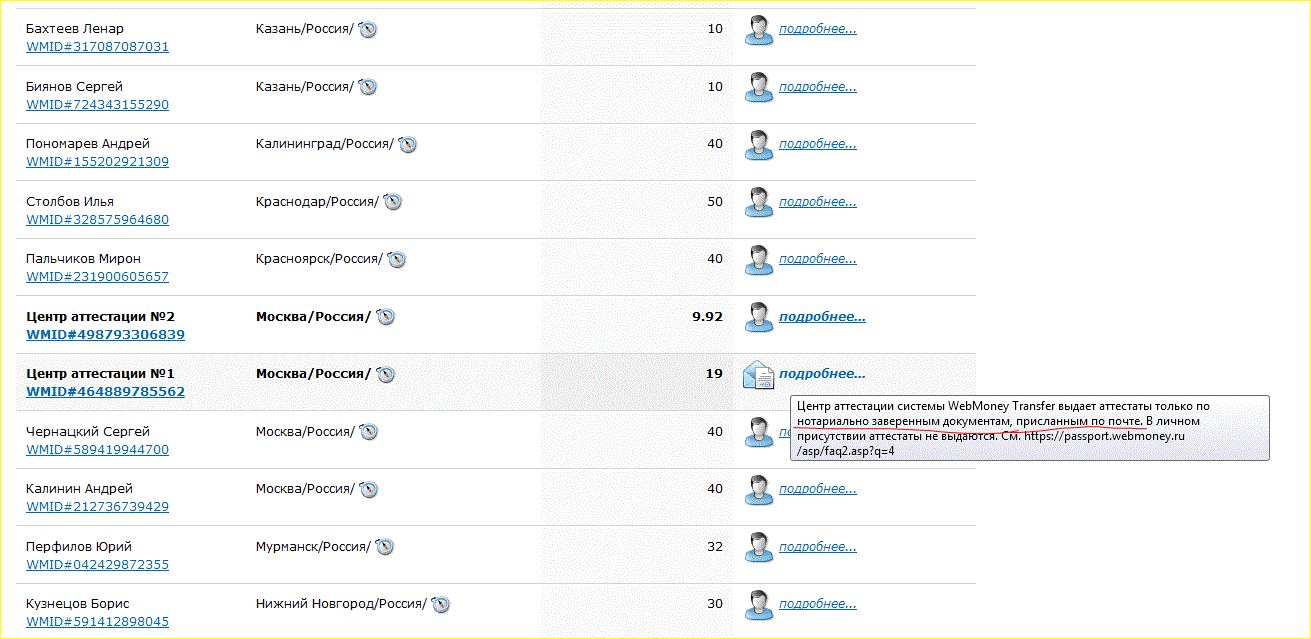The image size is (1311, 639).
Task: Click compass icon in Биянов Сергей row
Action: 368,87
